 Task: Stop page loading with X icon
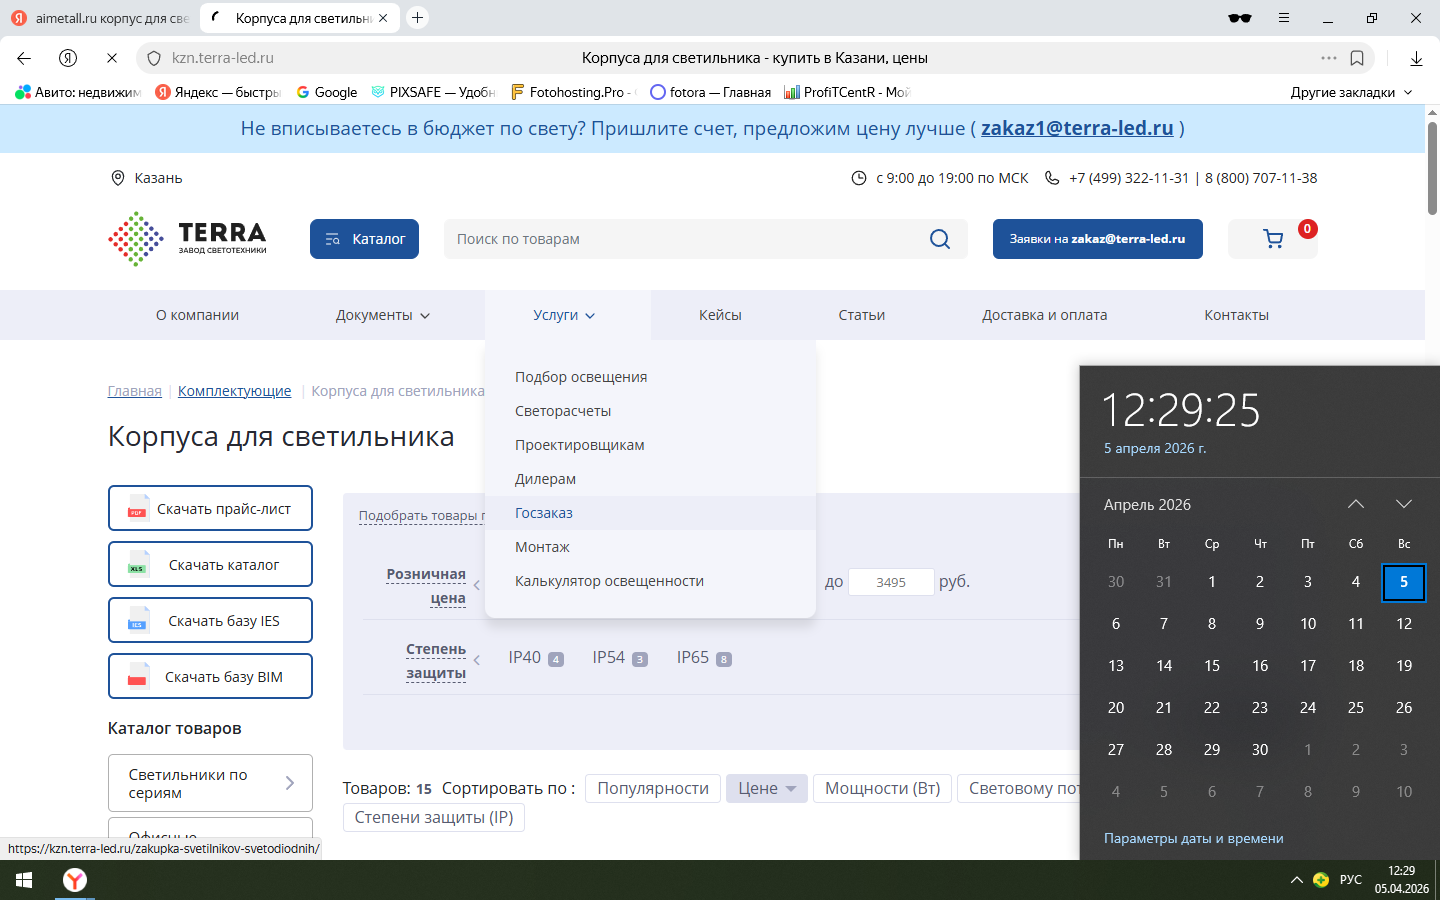pyautogui.click(x=112, y=58)
